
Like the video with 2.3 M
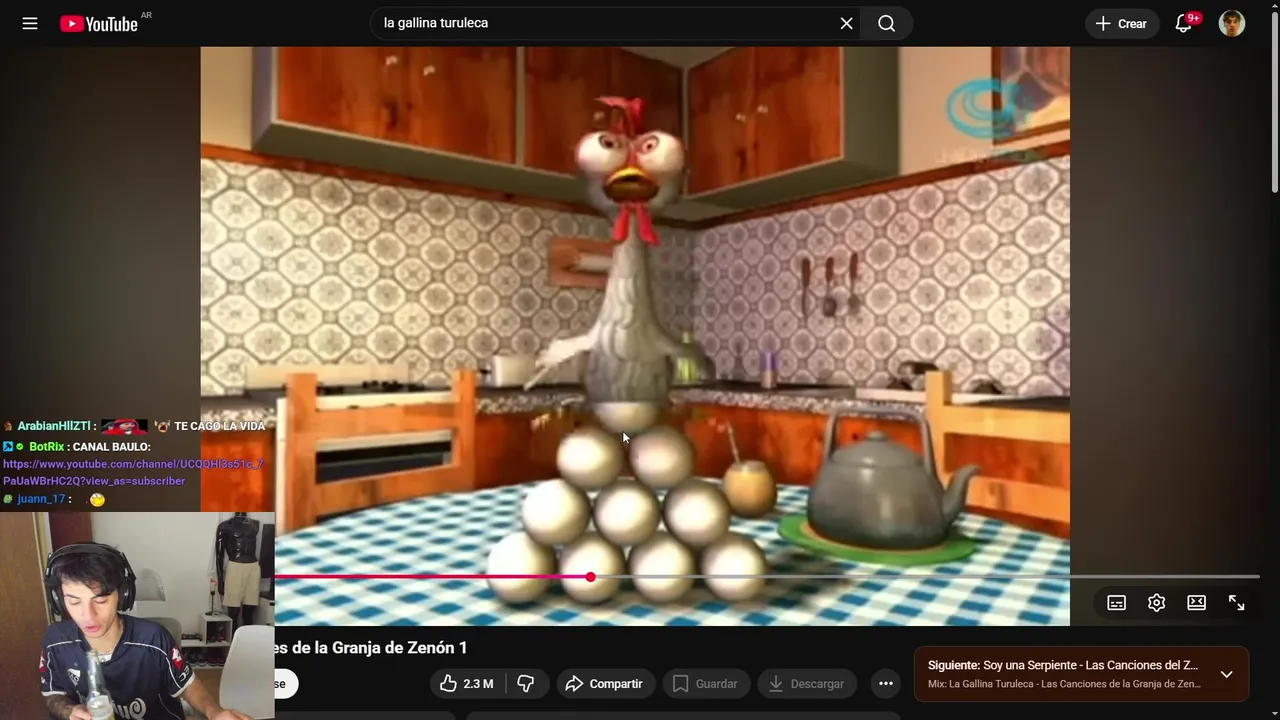point(467,684)
